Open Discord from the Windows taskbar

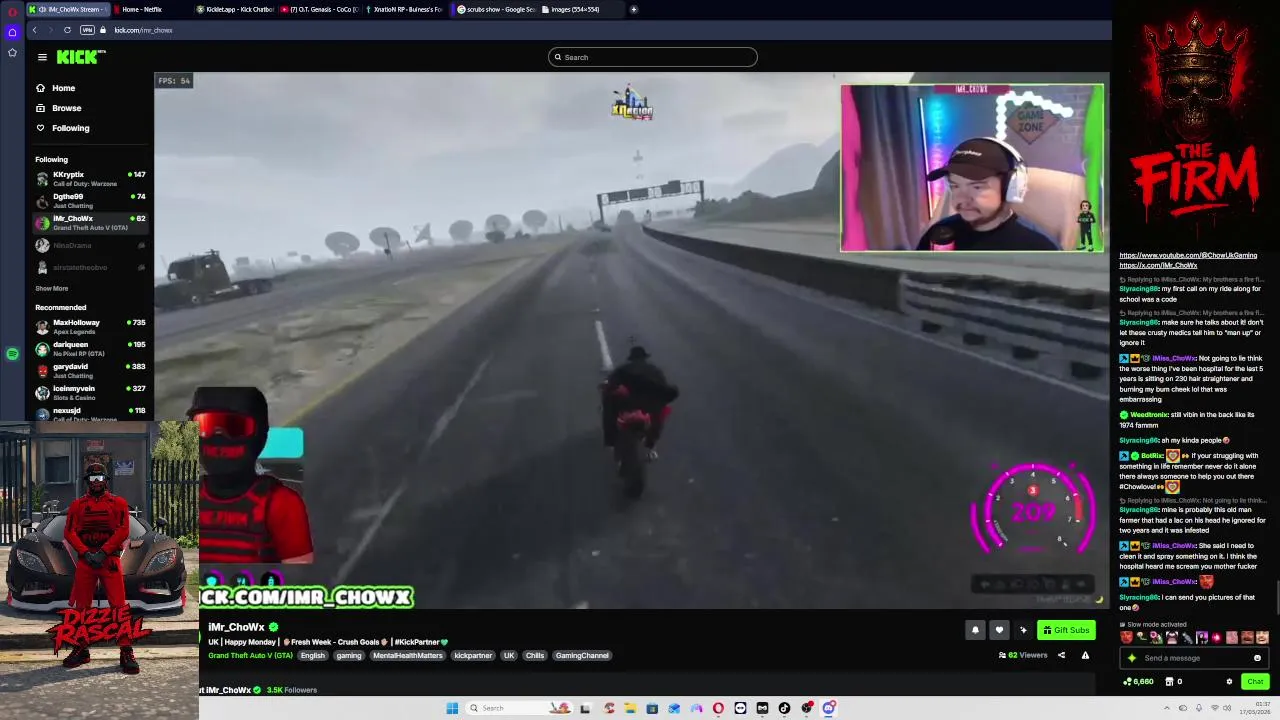point(829,708)
